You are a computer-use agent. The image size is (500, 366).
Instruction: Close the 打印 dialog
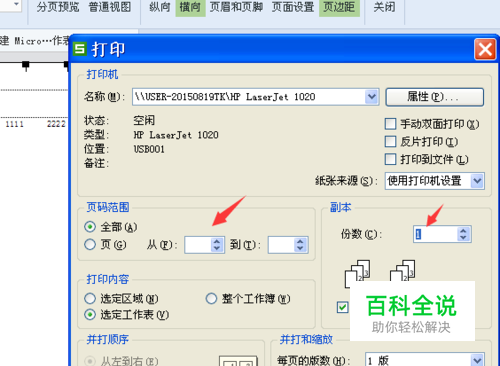point(485,49)
